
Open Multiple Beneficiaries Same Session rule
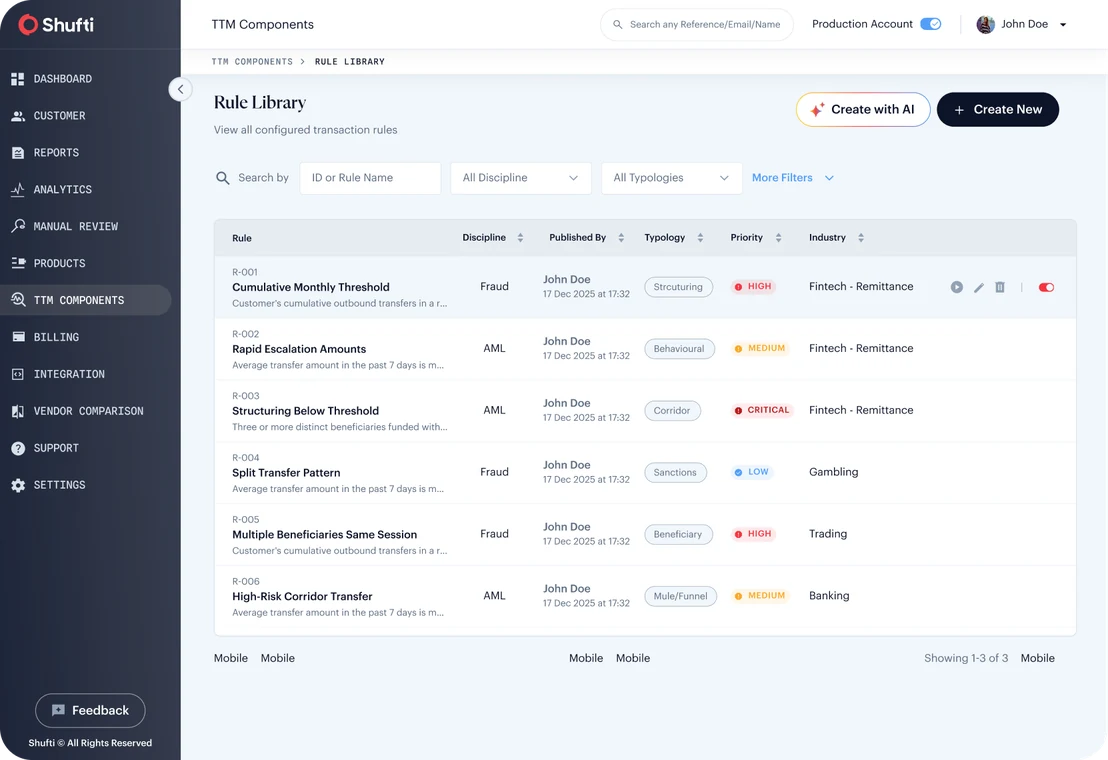[x=324, y=535]
